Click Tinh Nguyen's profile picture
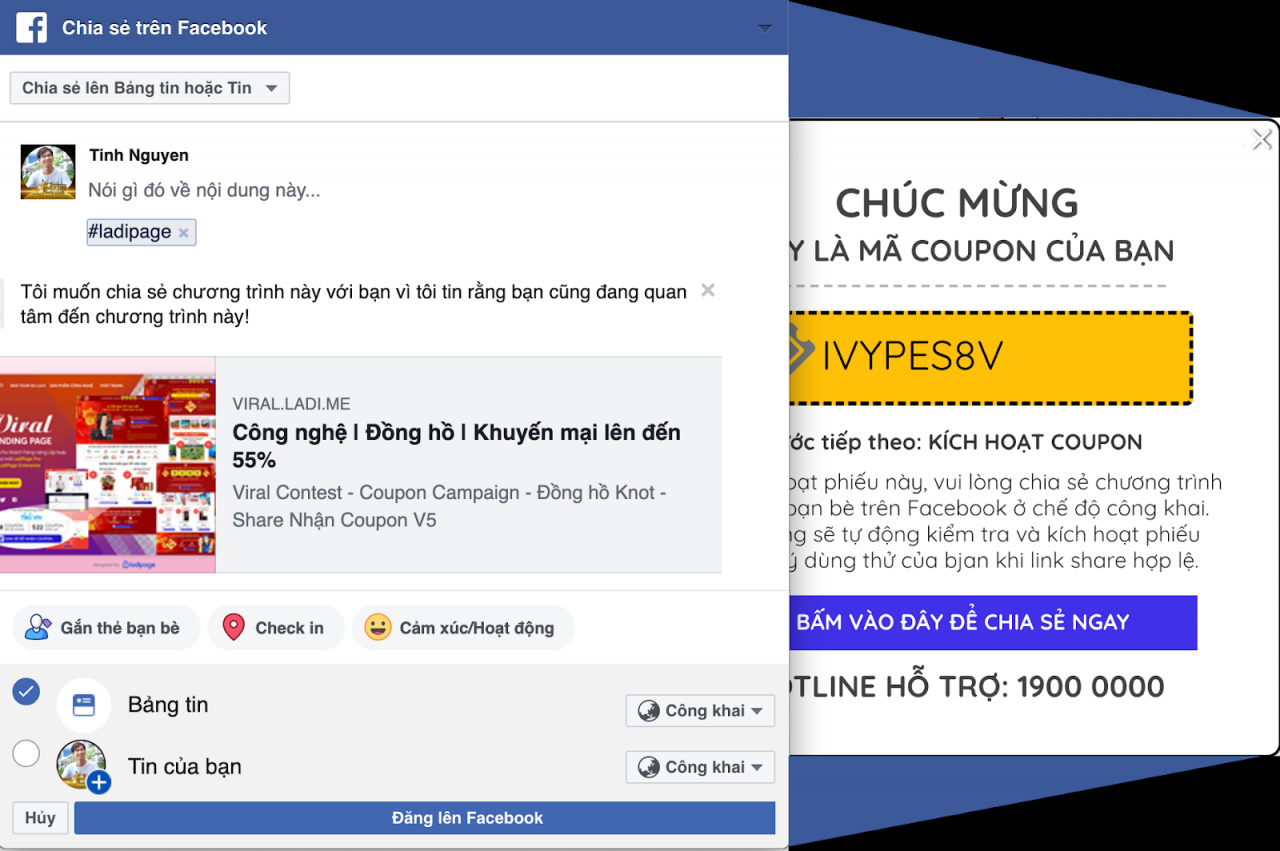 (x=48, y=172)
